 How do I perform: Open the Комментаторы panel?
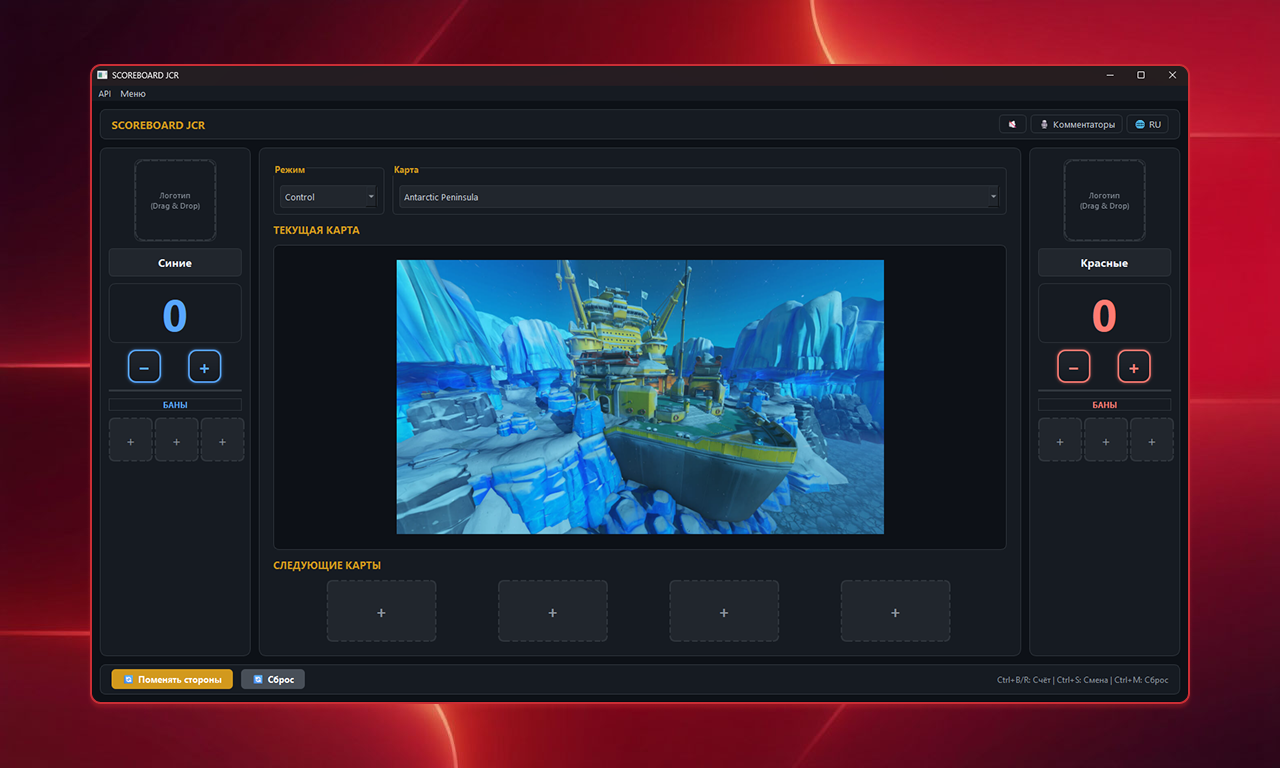pos(1076,124)
